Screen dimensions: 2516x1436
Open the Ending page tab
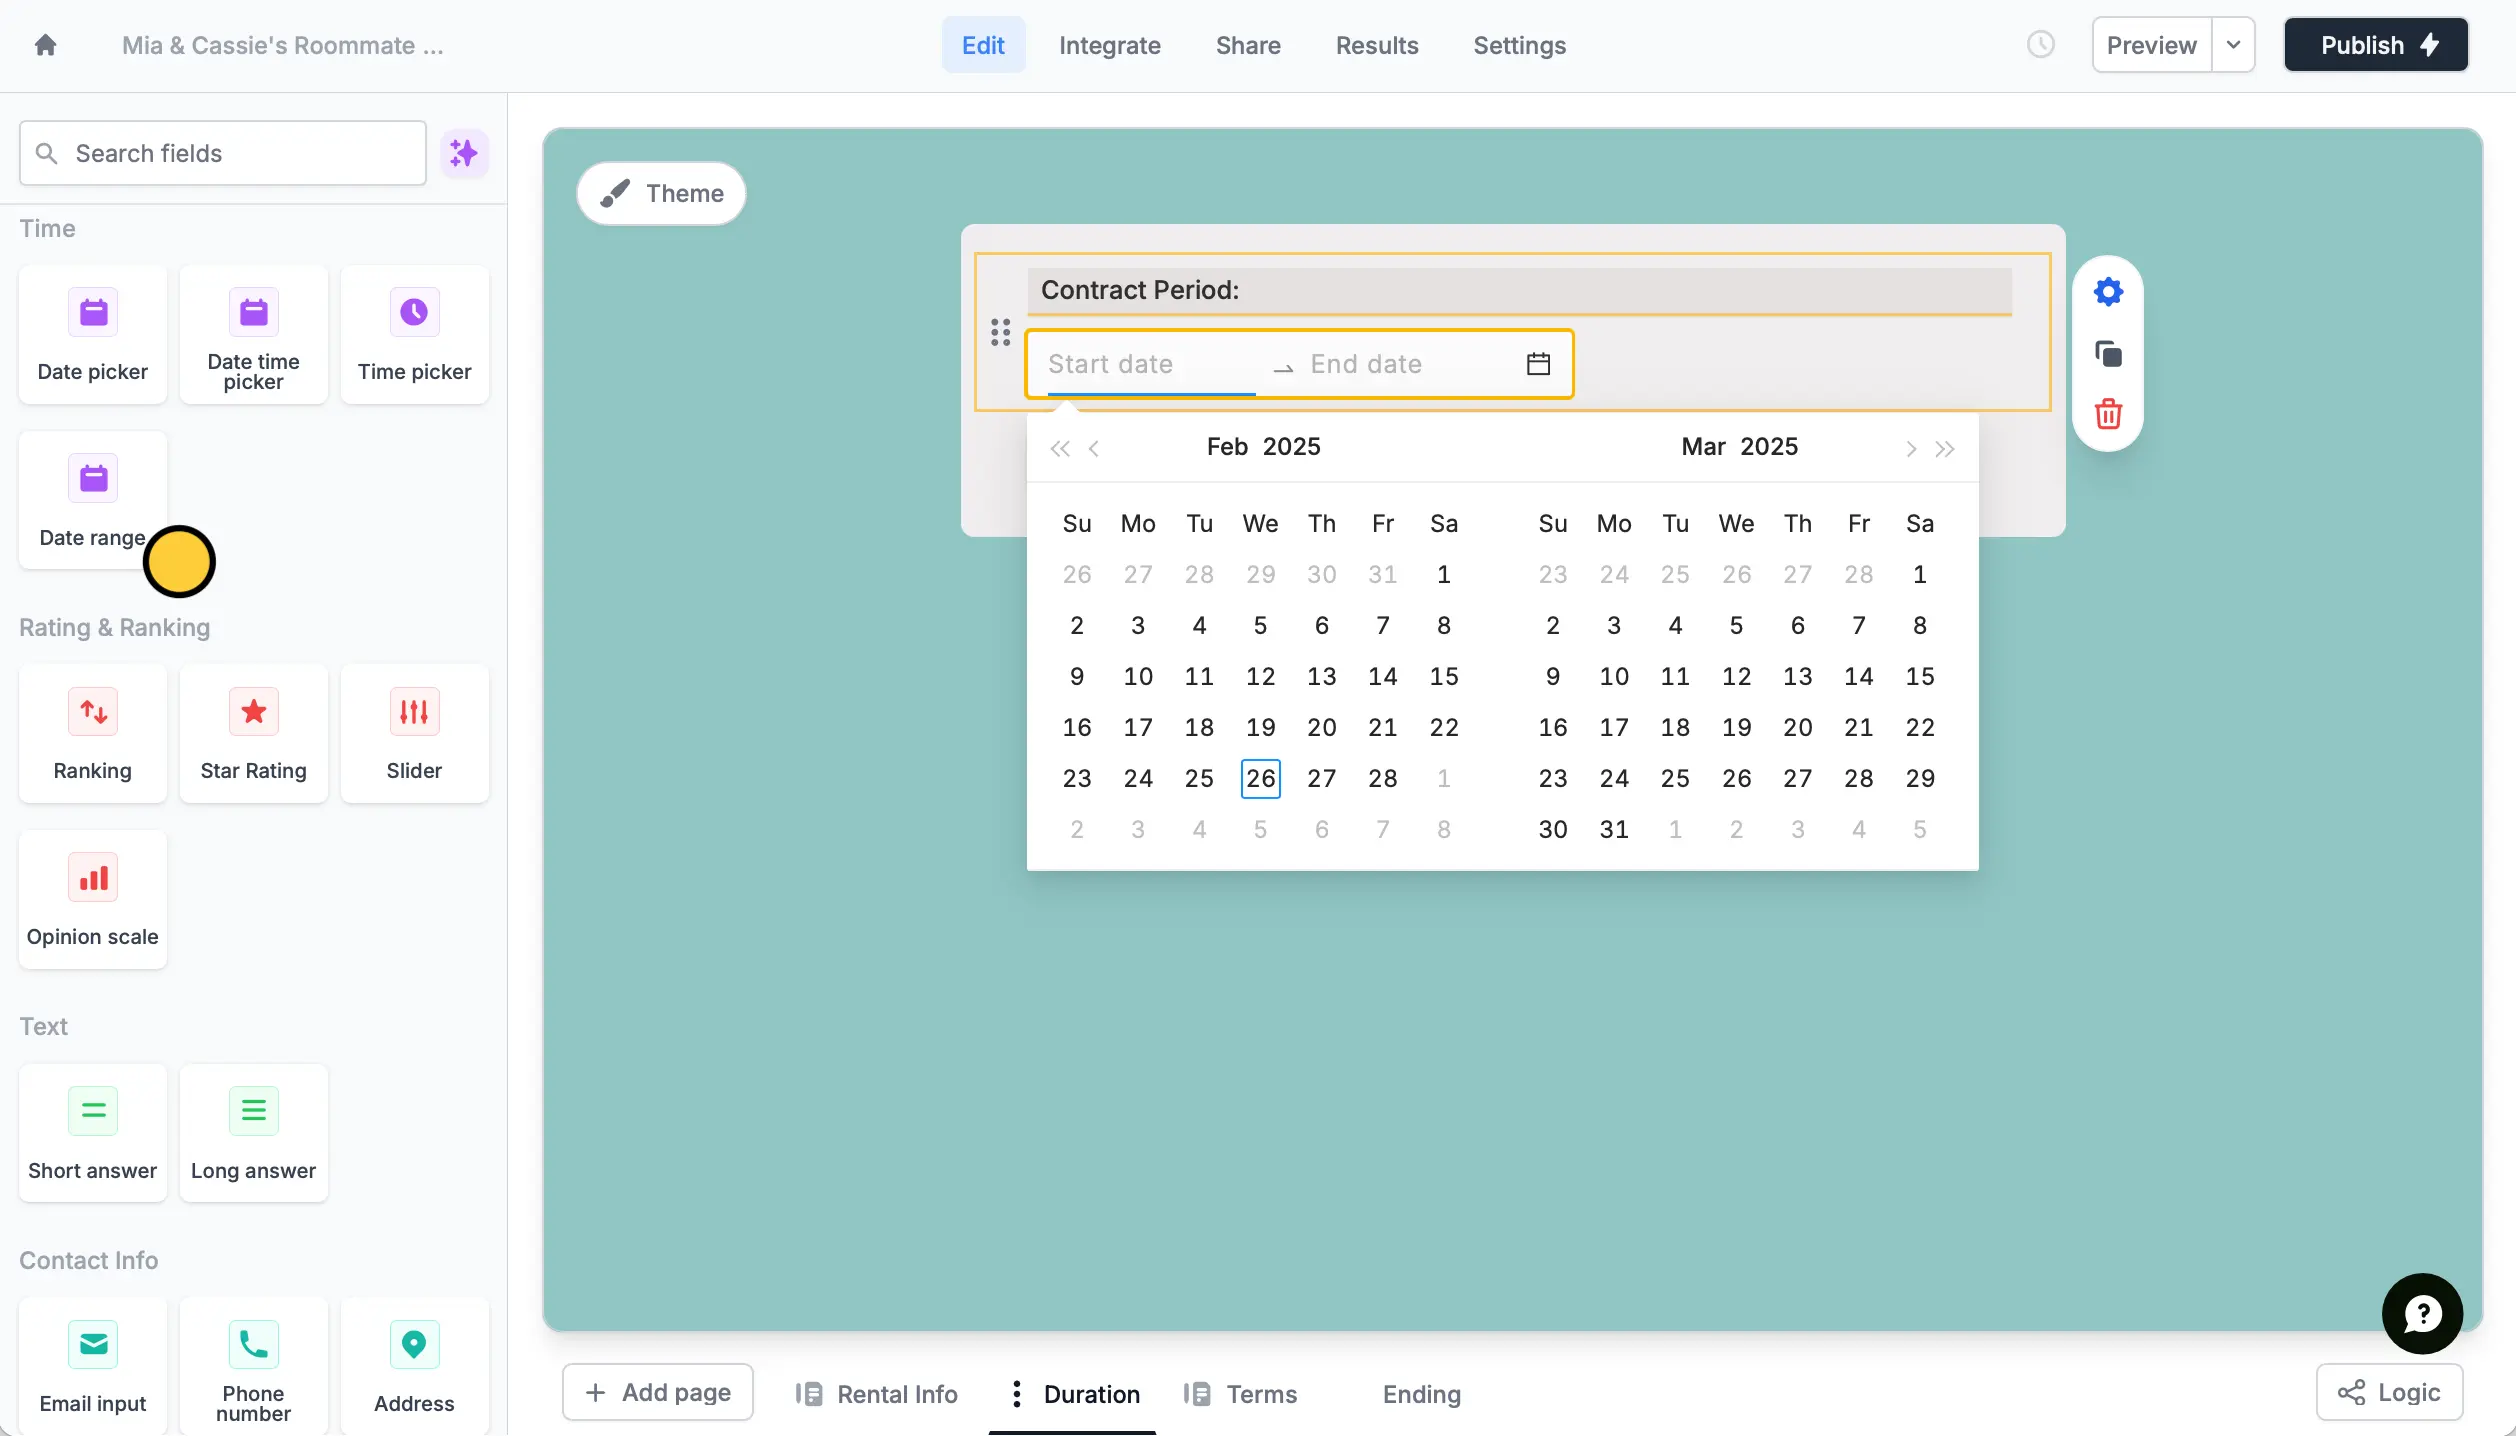pyautogui.click(x=1421, y=1394)
